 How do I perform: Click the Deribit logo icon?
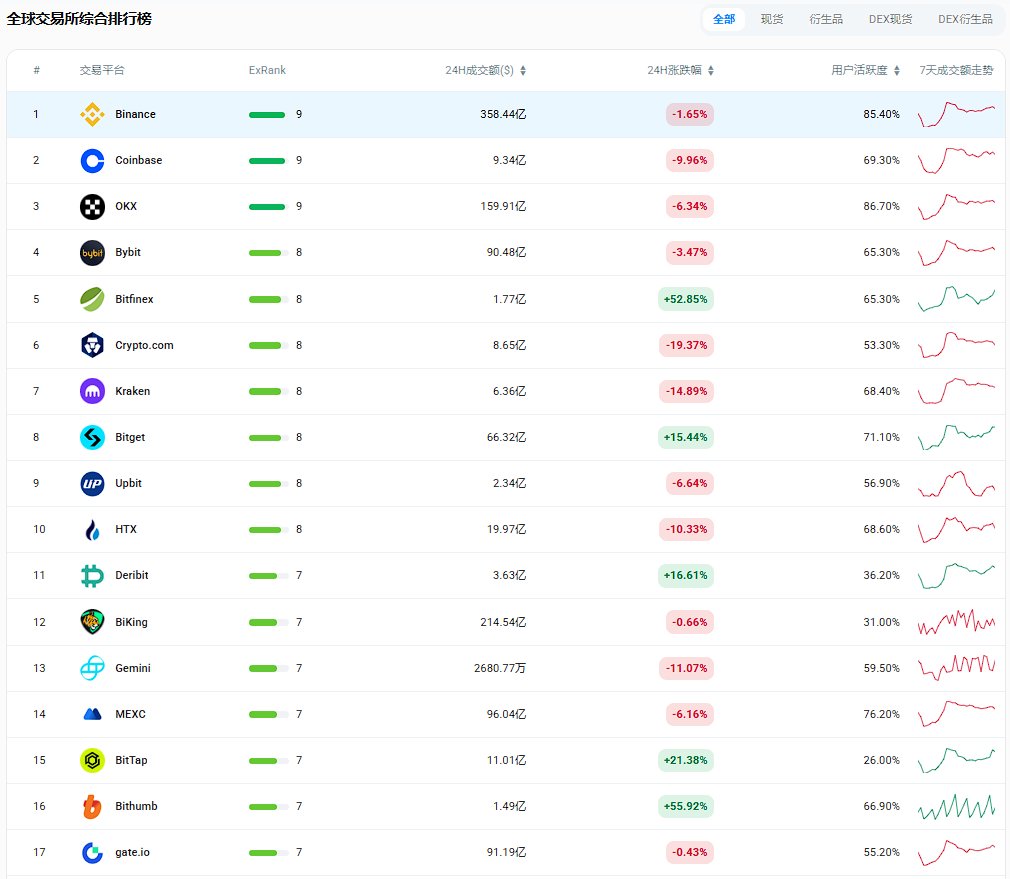tap(92, 575)
